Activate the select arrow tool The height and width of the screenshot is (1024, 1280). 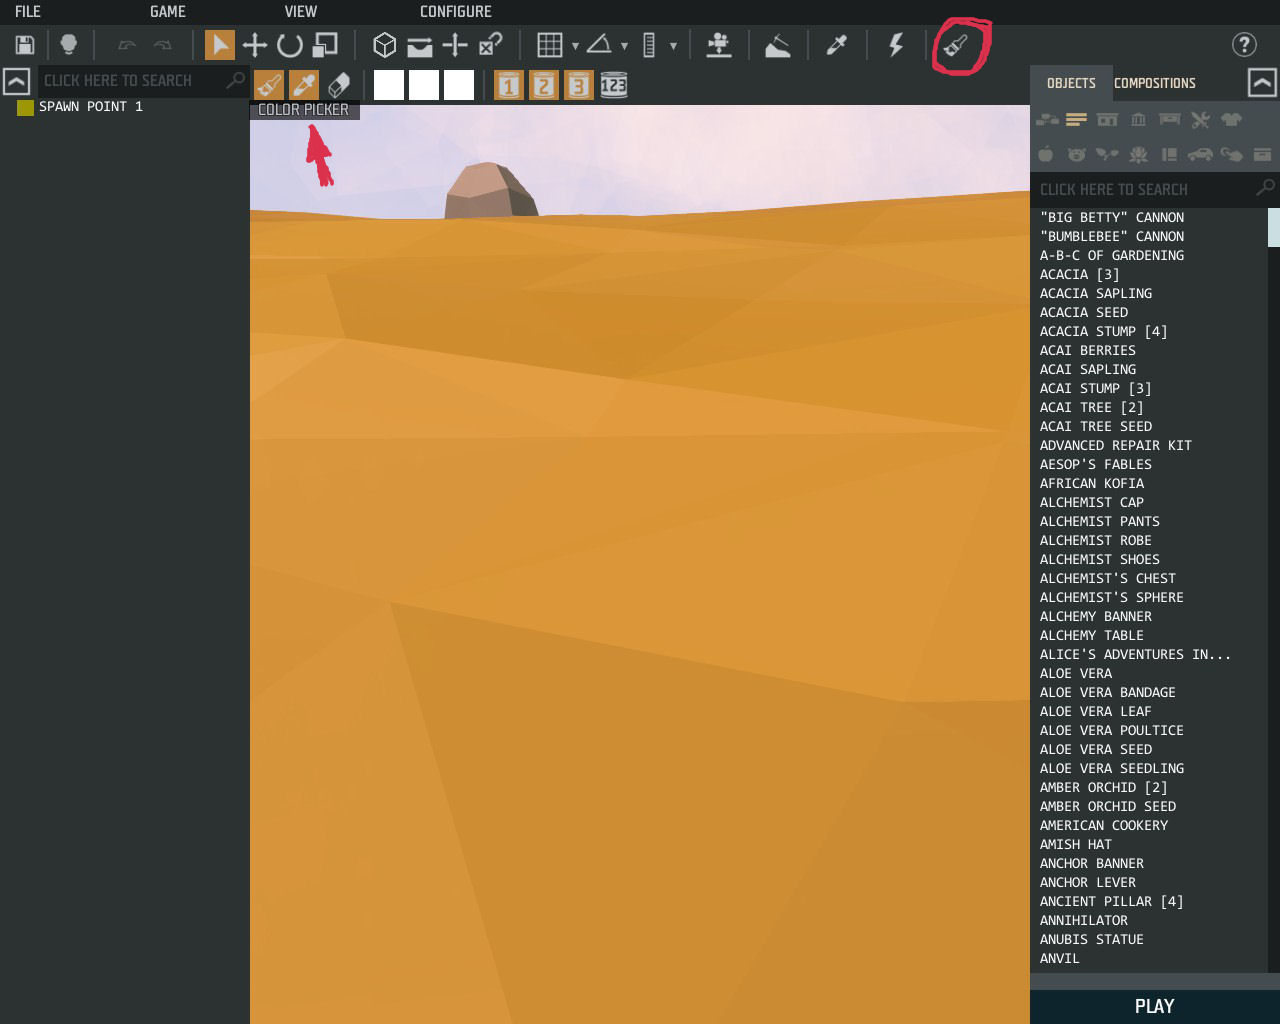point(220,45)
